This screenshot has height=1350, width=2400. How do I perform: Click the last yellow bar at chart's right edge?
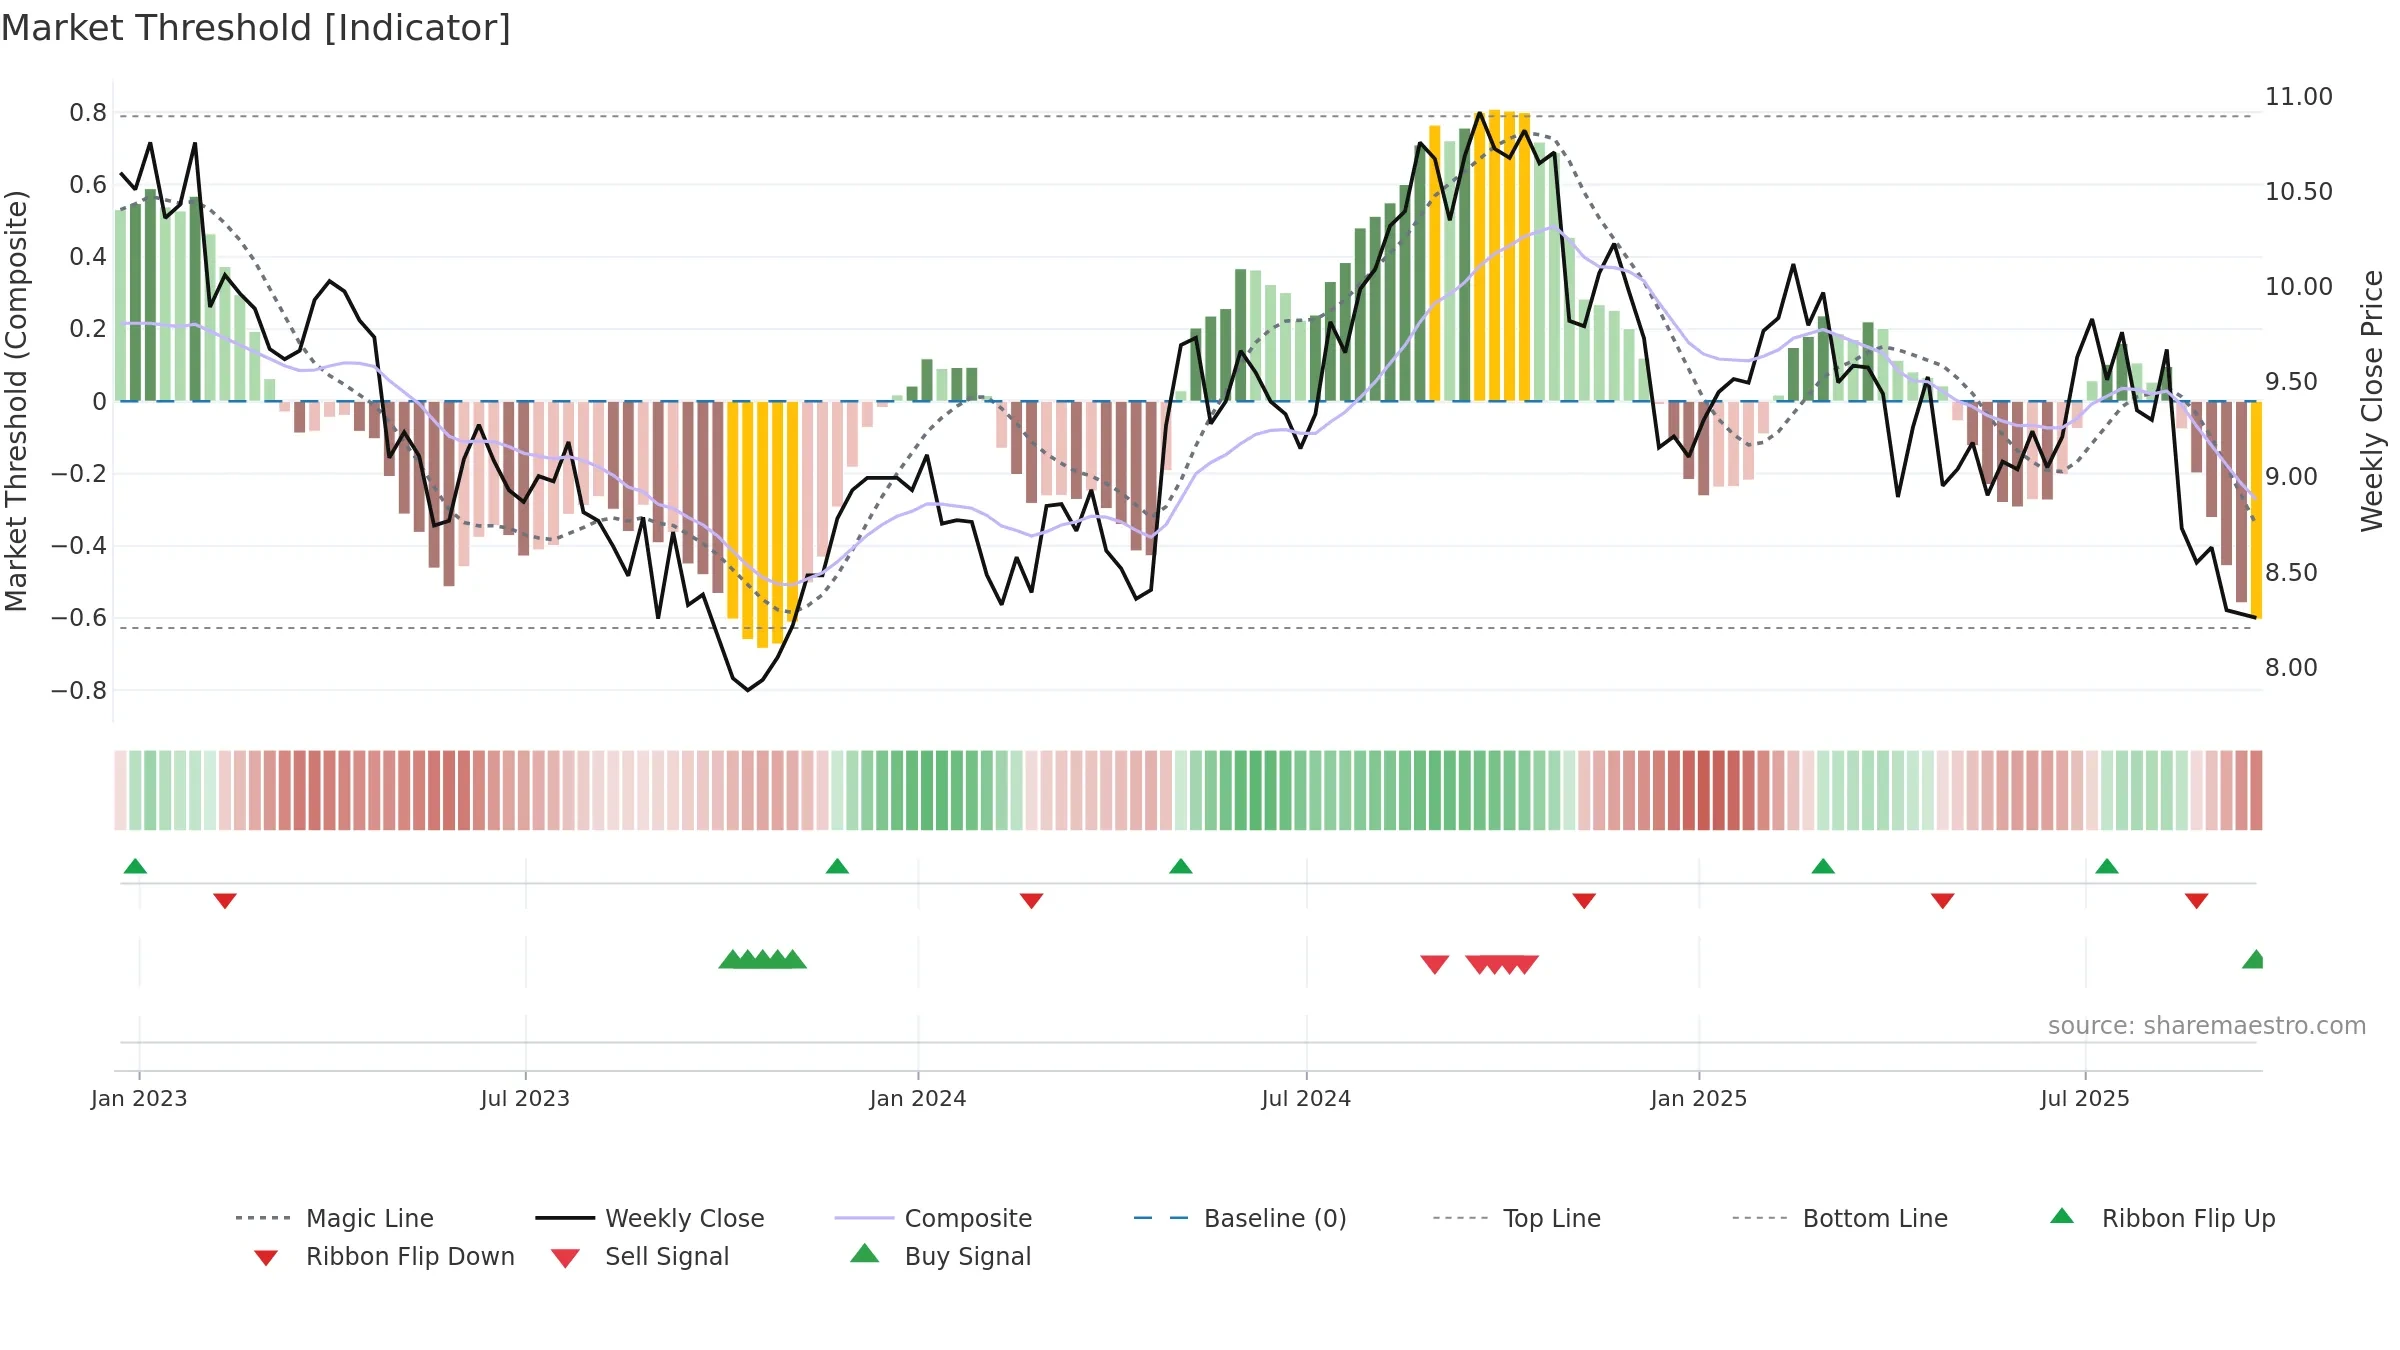(2257, 510)
